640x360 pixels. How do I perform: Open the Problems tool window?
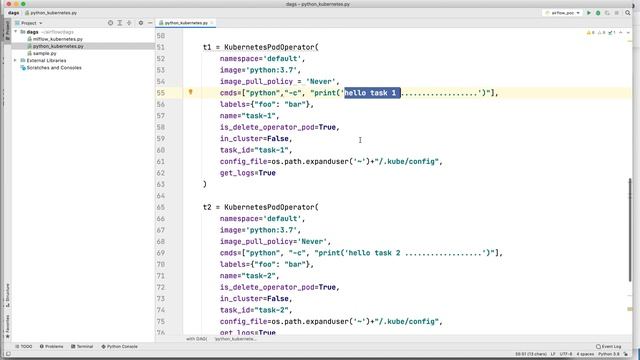point(51,347)
